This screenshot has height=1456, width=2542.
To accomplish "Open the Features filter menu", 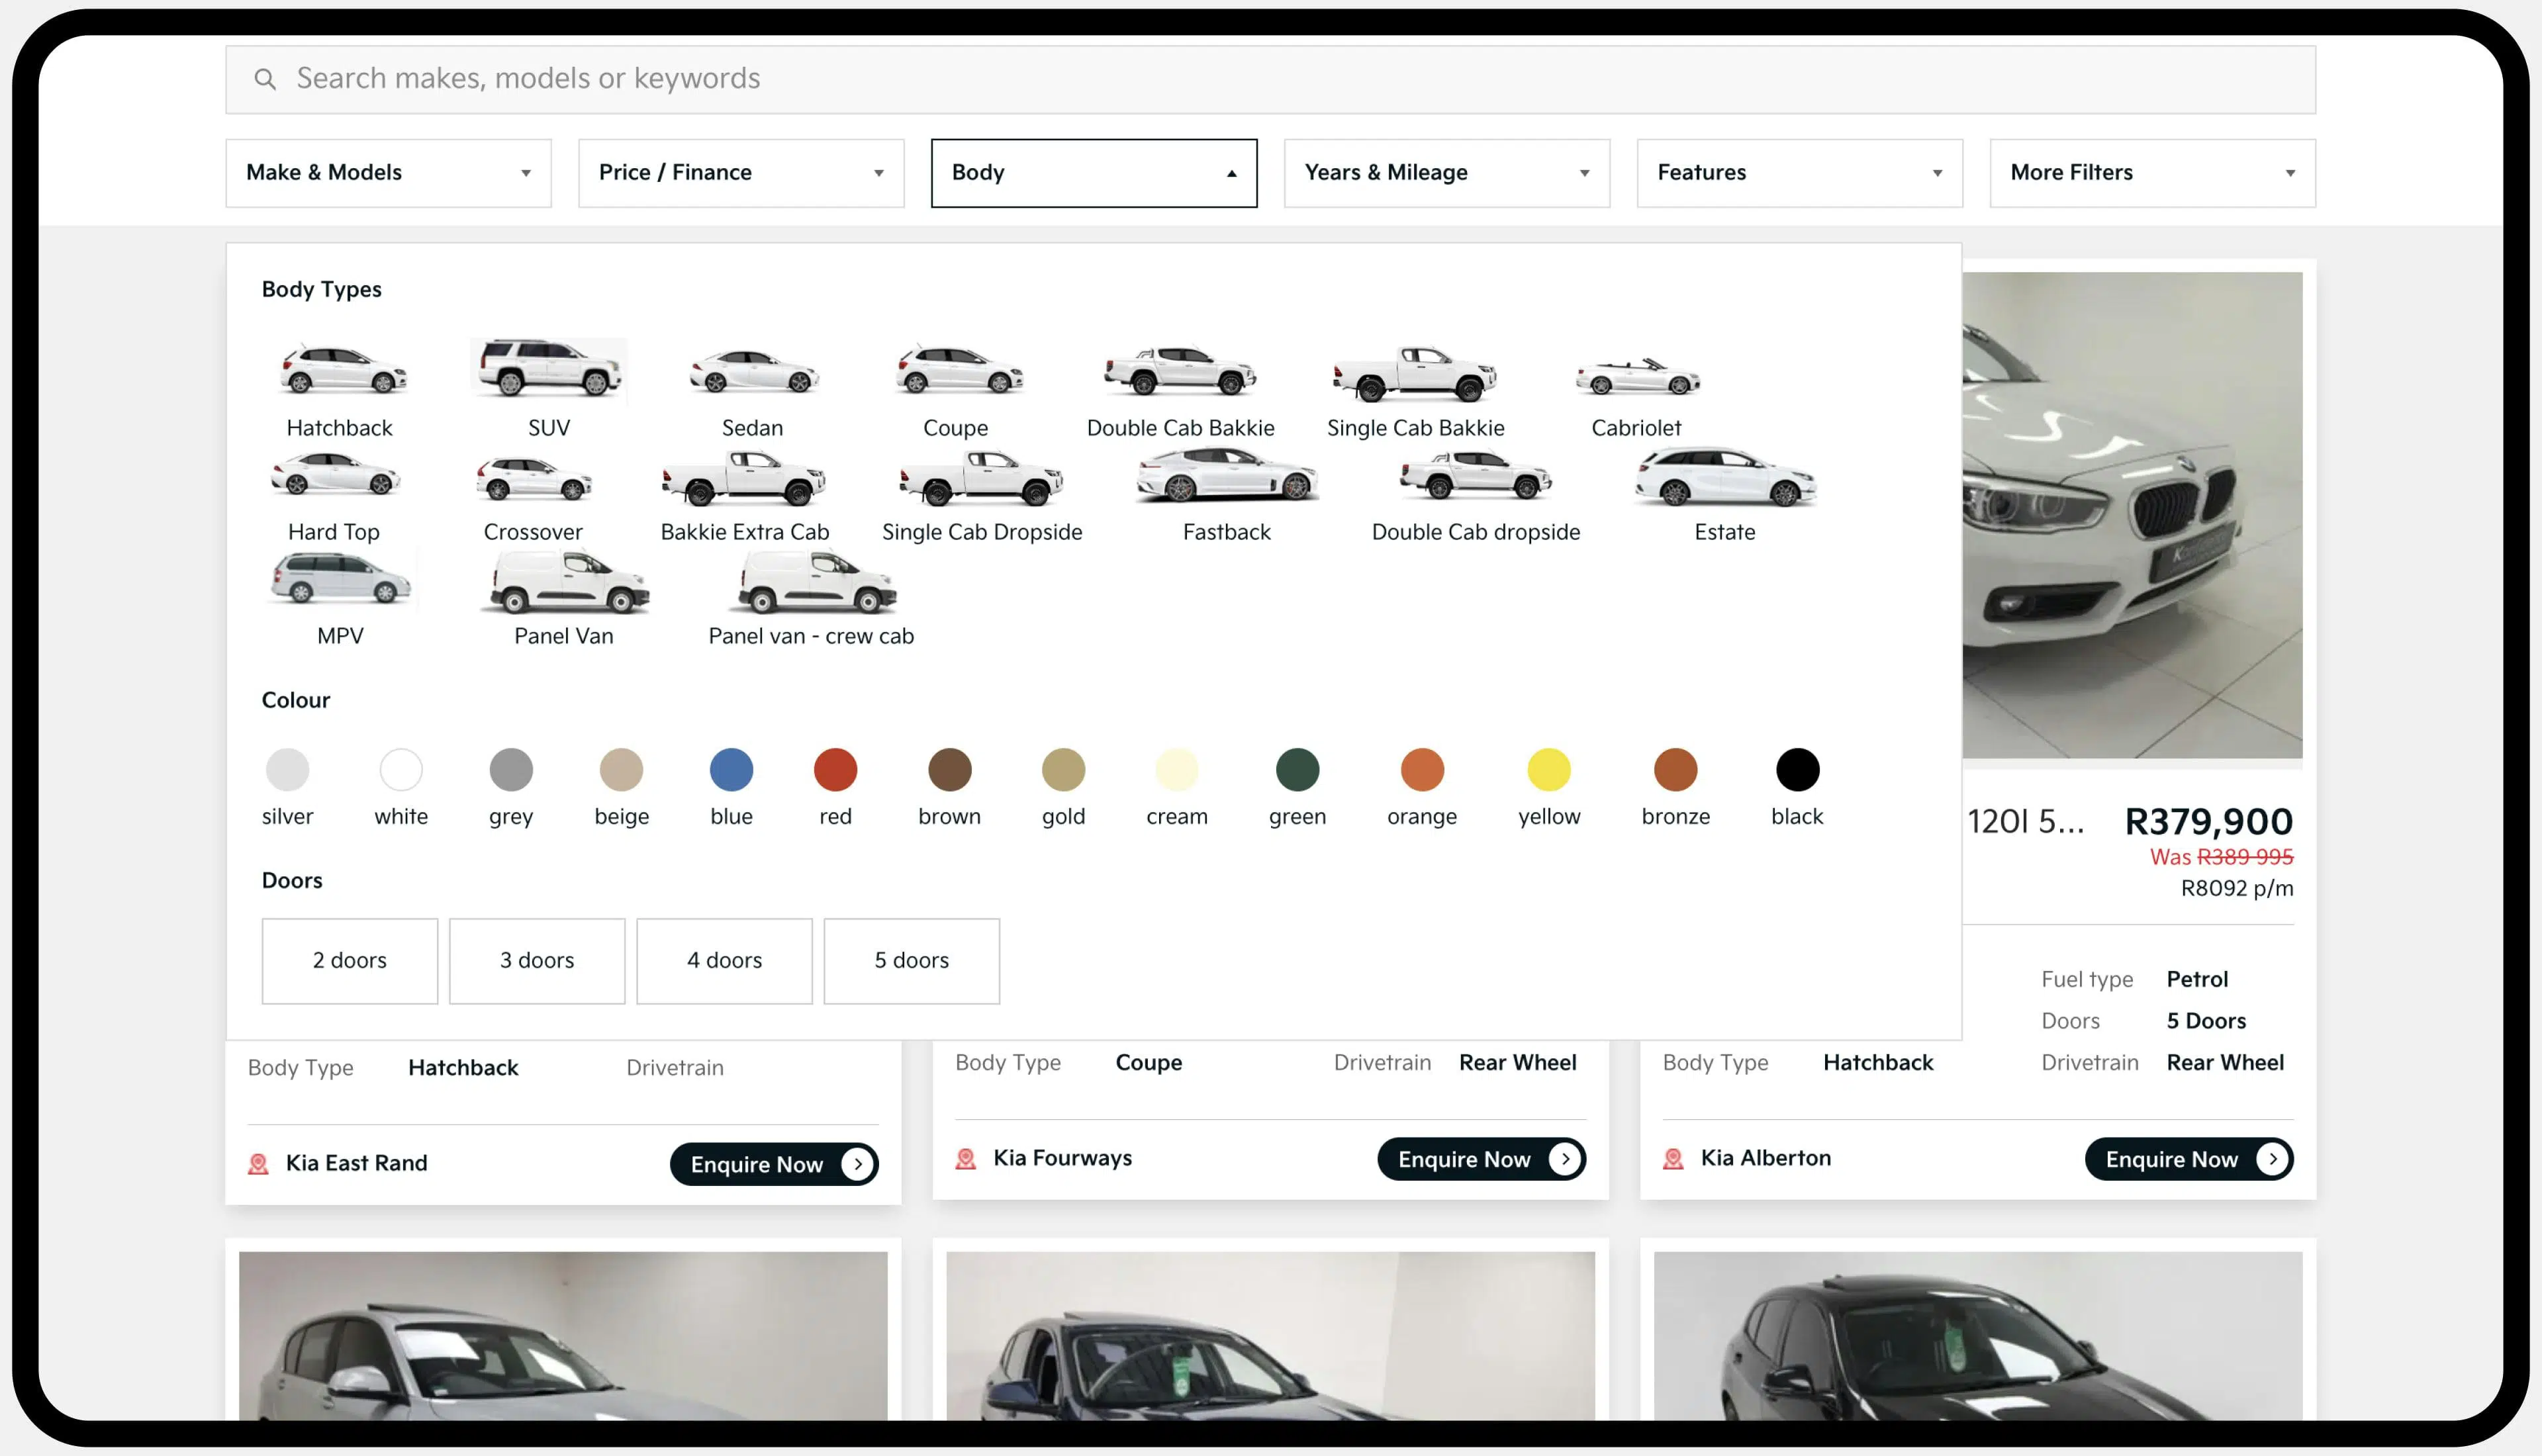I will coord(1799,173).
